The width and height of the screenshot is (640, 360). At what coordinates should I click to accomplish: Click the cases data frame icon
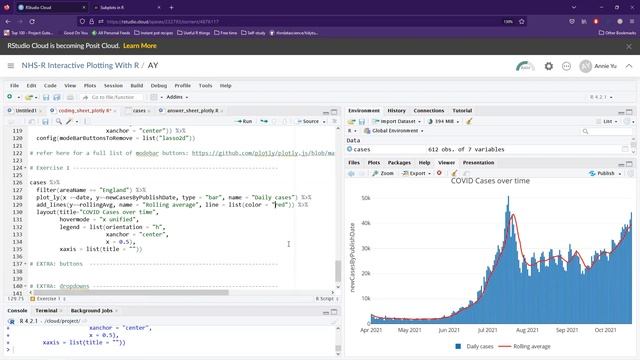[x=349, y=149]
